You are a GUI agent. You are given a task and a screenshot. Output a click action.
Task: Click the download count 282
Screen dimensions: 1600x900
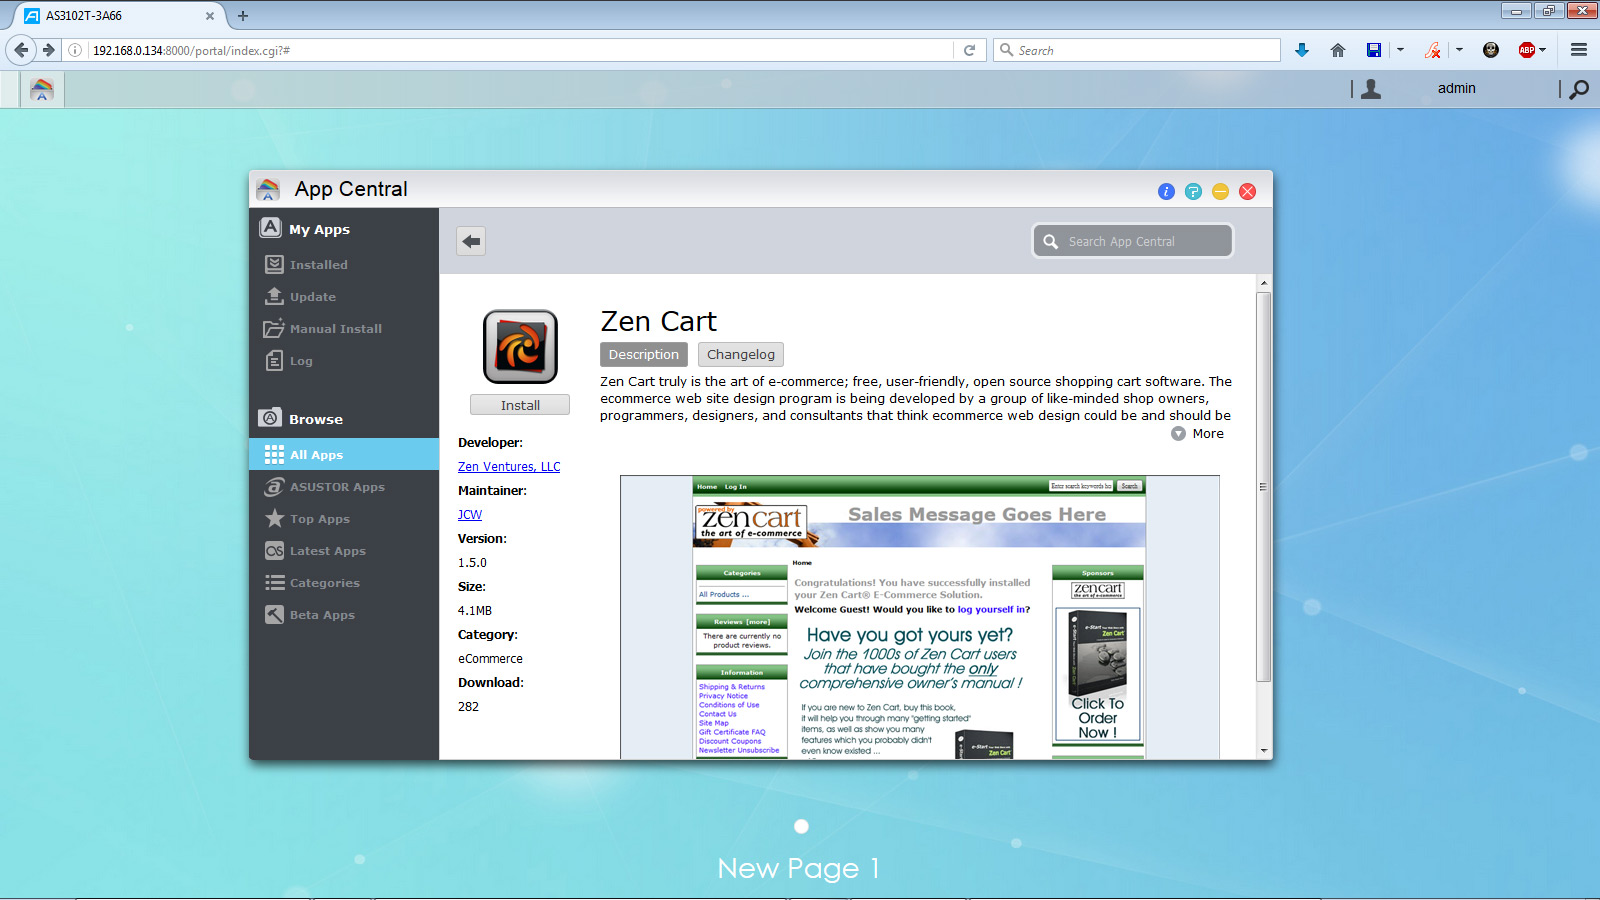[468, 707]
